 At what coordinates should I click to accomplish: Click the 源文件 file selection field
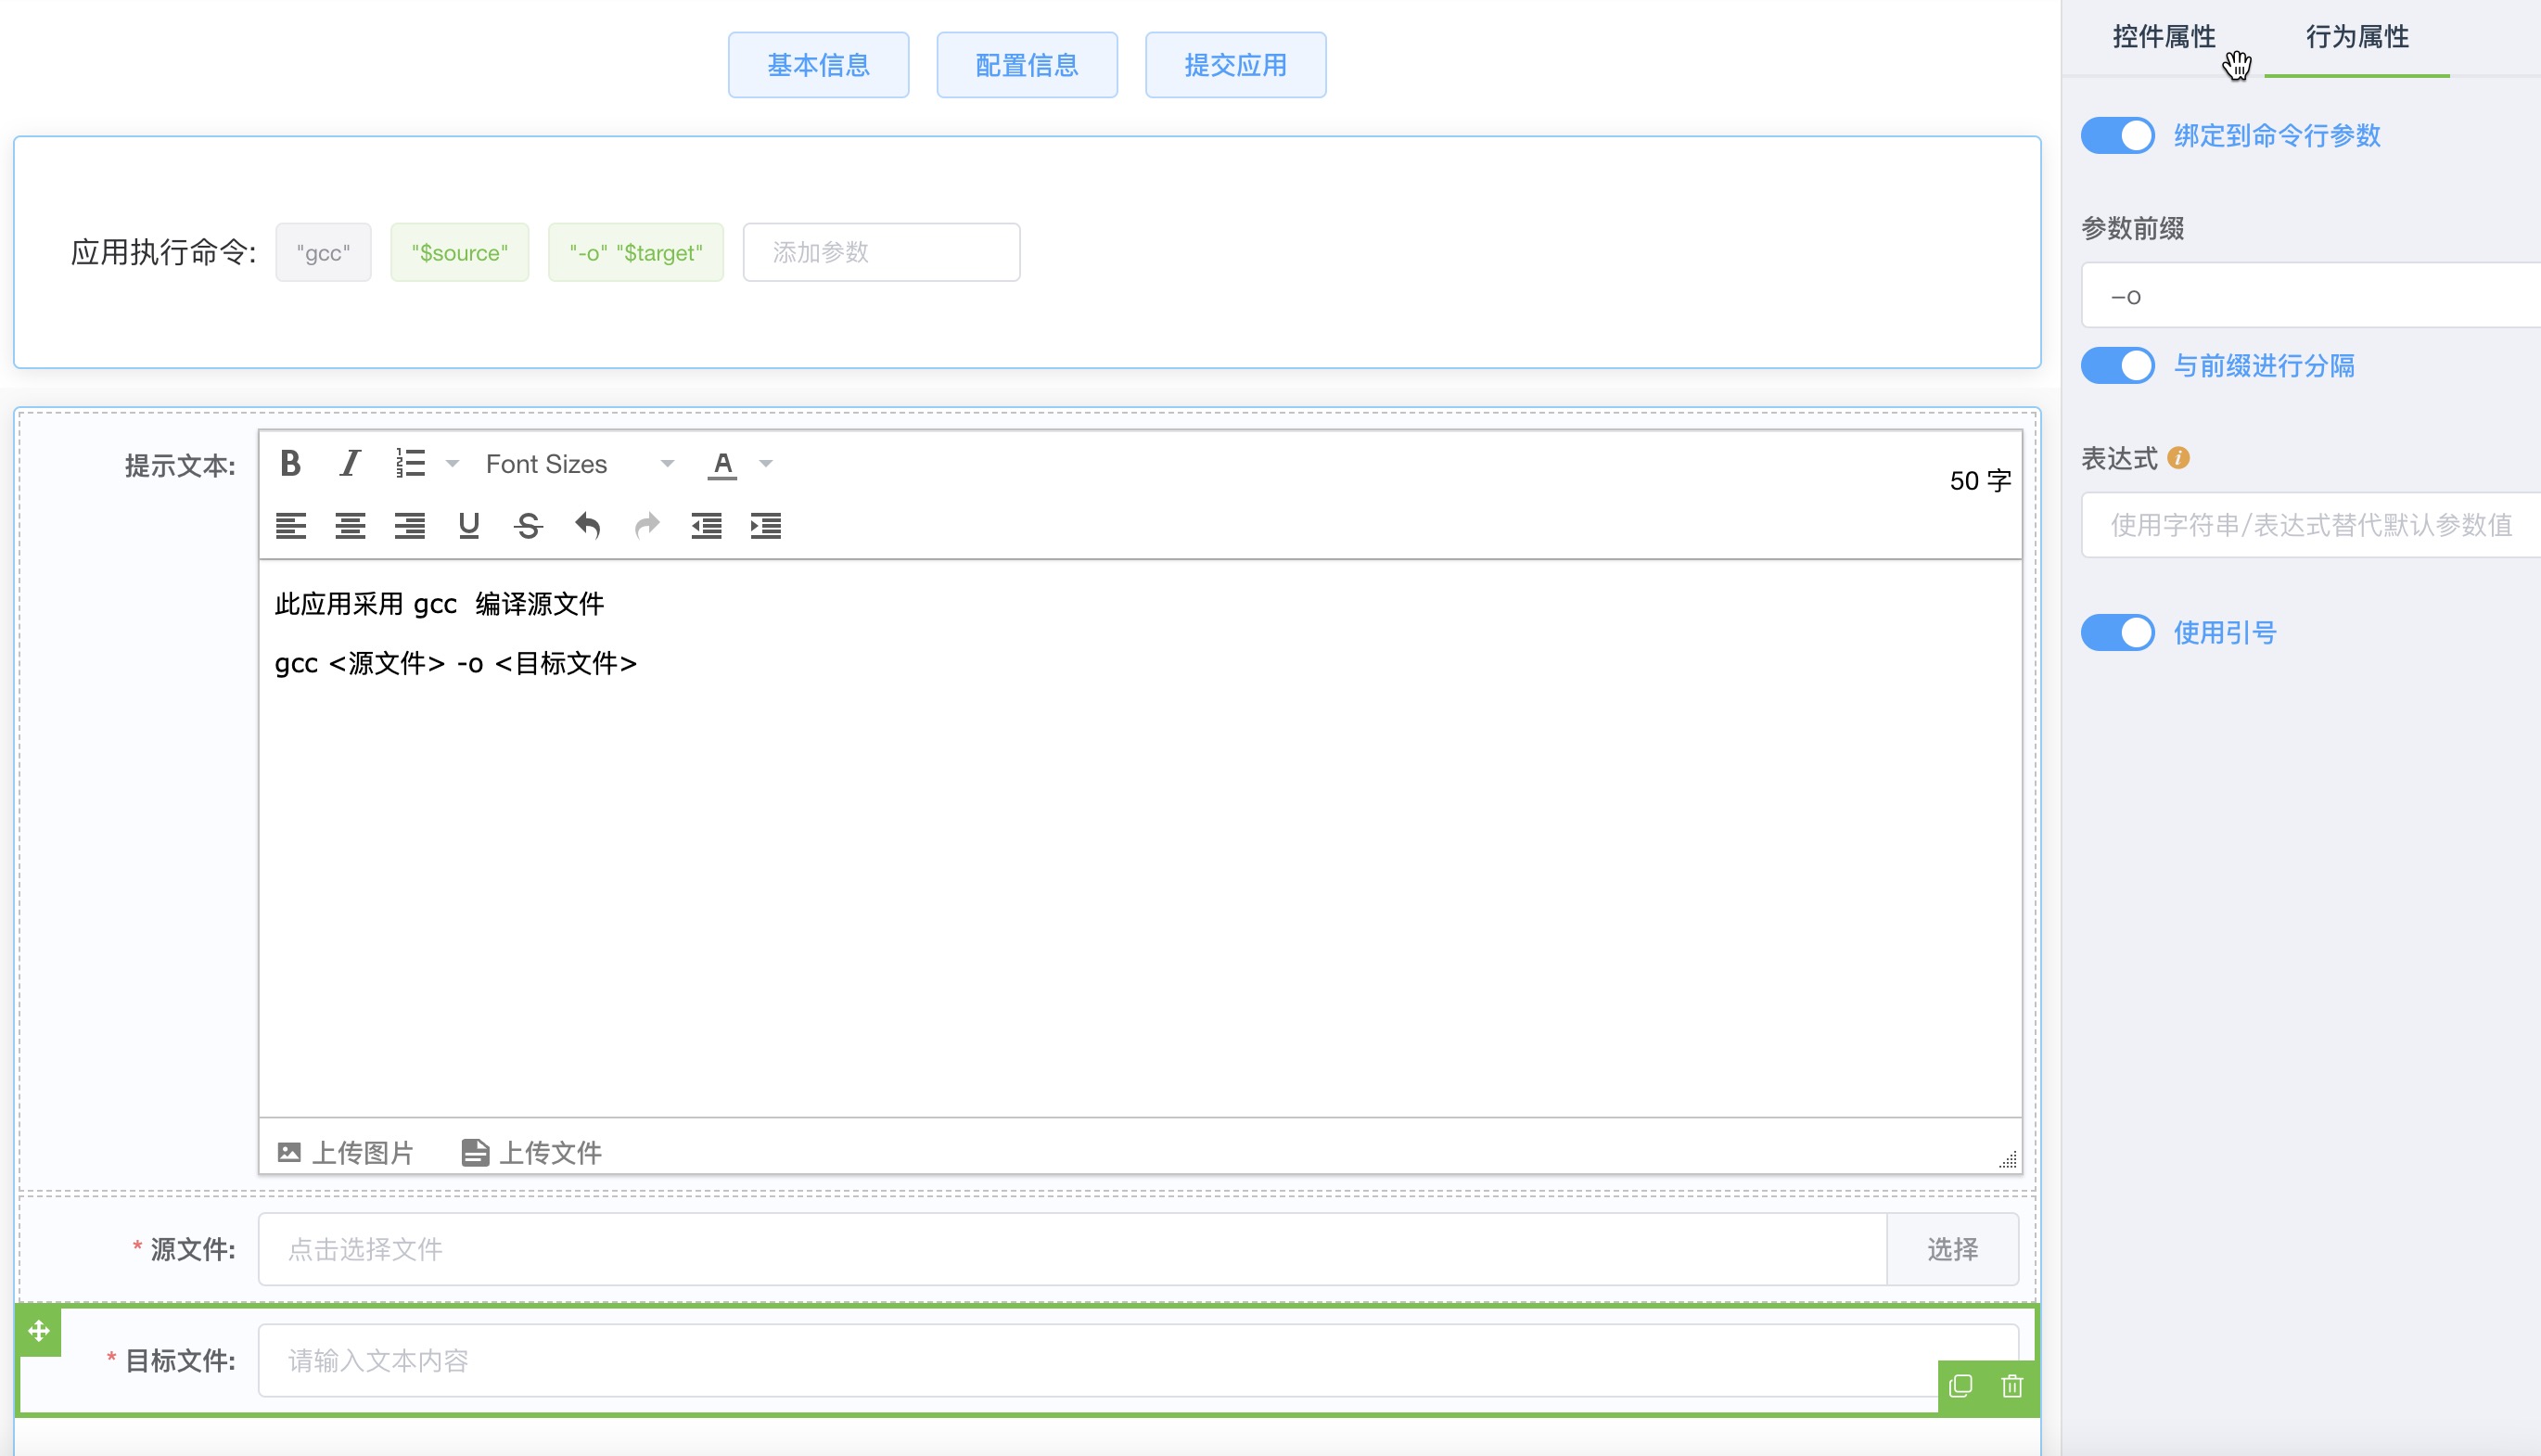click(1072, 1249)
